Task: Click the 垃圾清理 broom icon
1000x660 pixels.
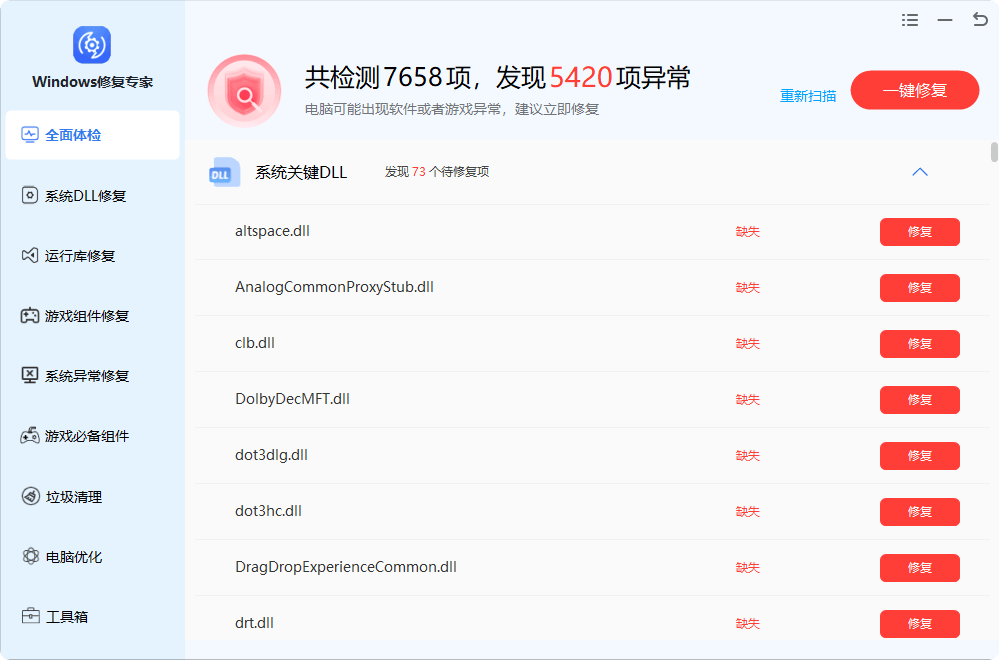Action: tap(30, 497)
